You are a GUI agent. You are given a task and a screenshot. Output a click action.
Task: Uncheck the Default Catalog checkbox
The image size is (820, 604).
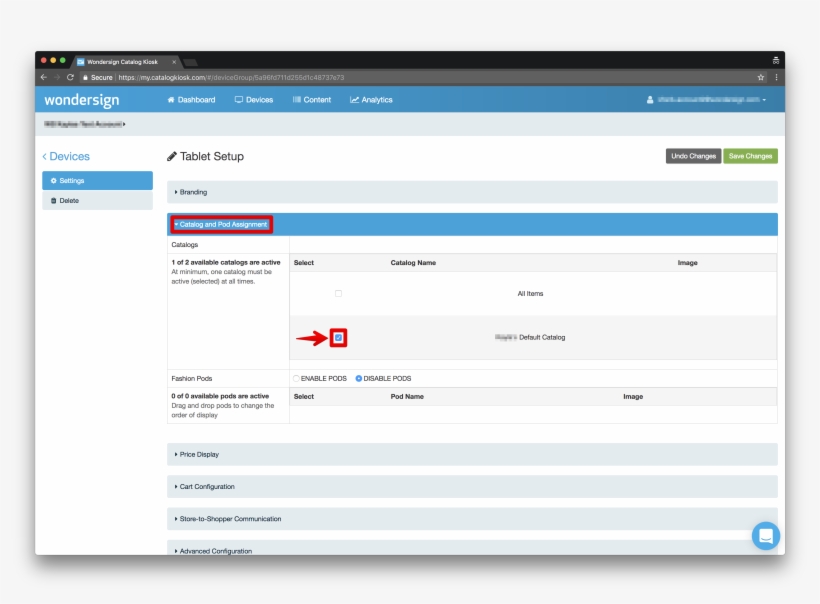coord(339,338)
